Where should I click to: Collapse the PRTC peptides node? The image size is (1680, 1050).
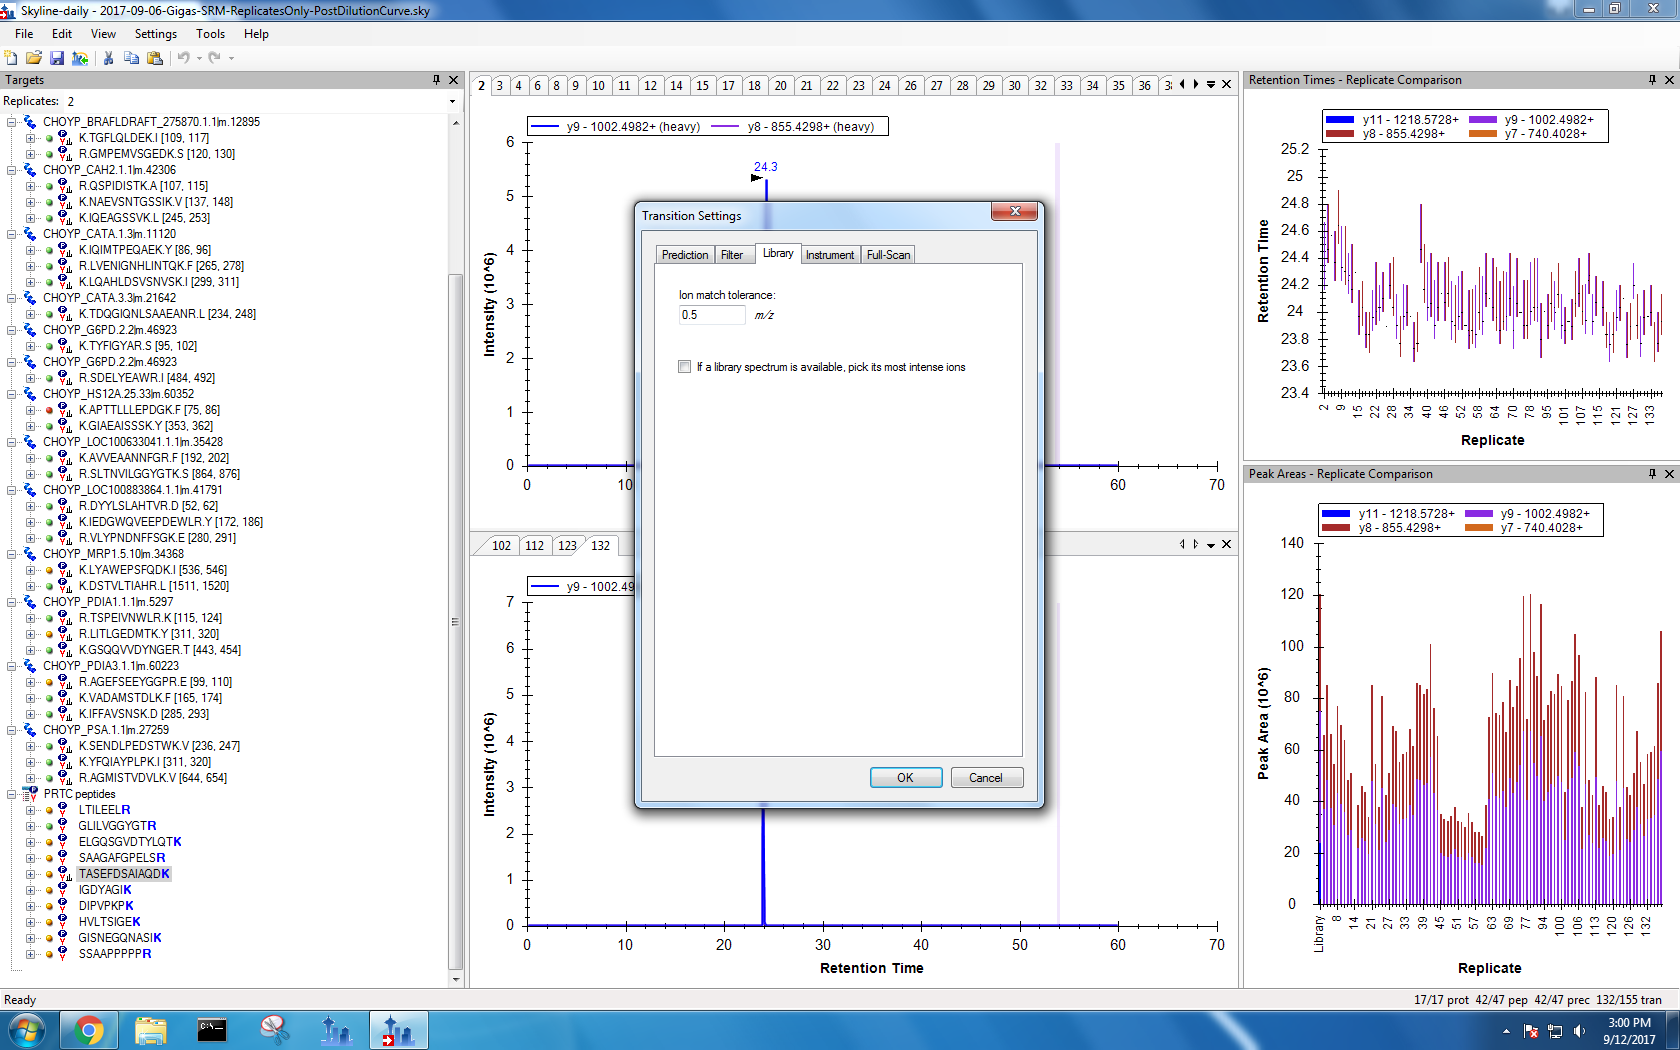[12, 794]
